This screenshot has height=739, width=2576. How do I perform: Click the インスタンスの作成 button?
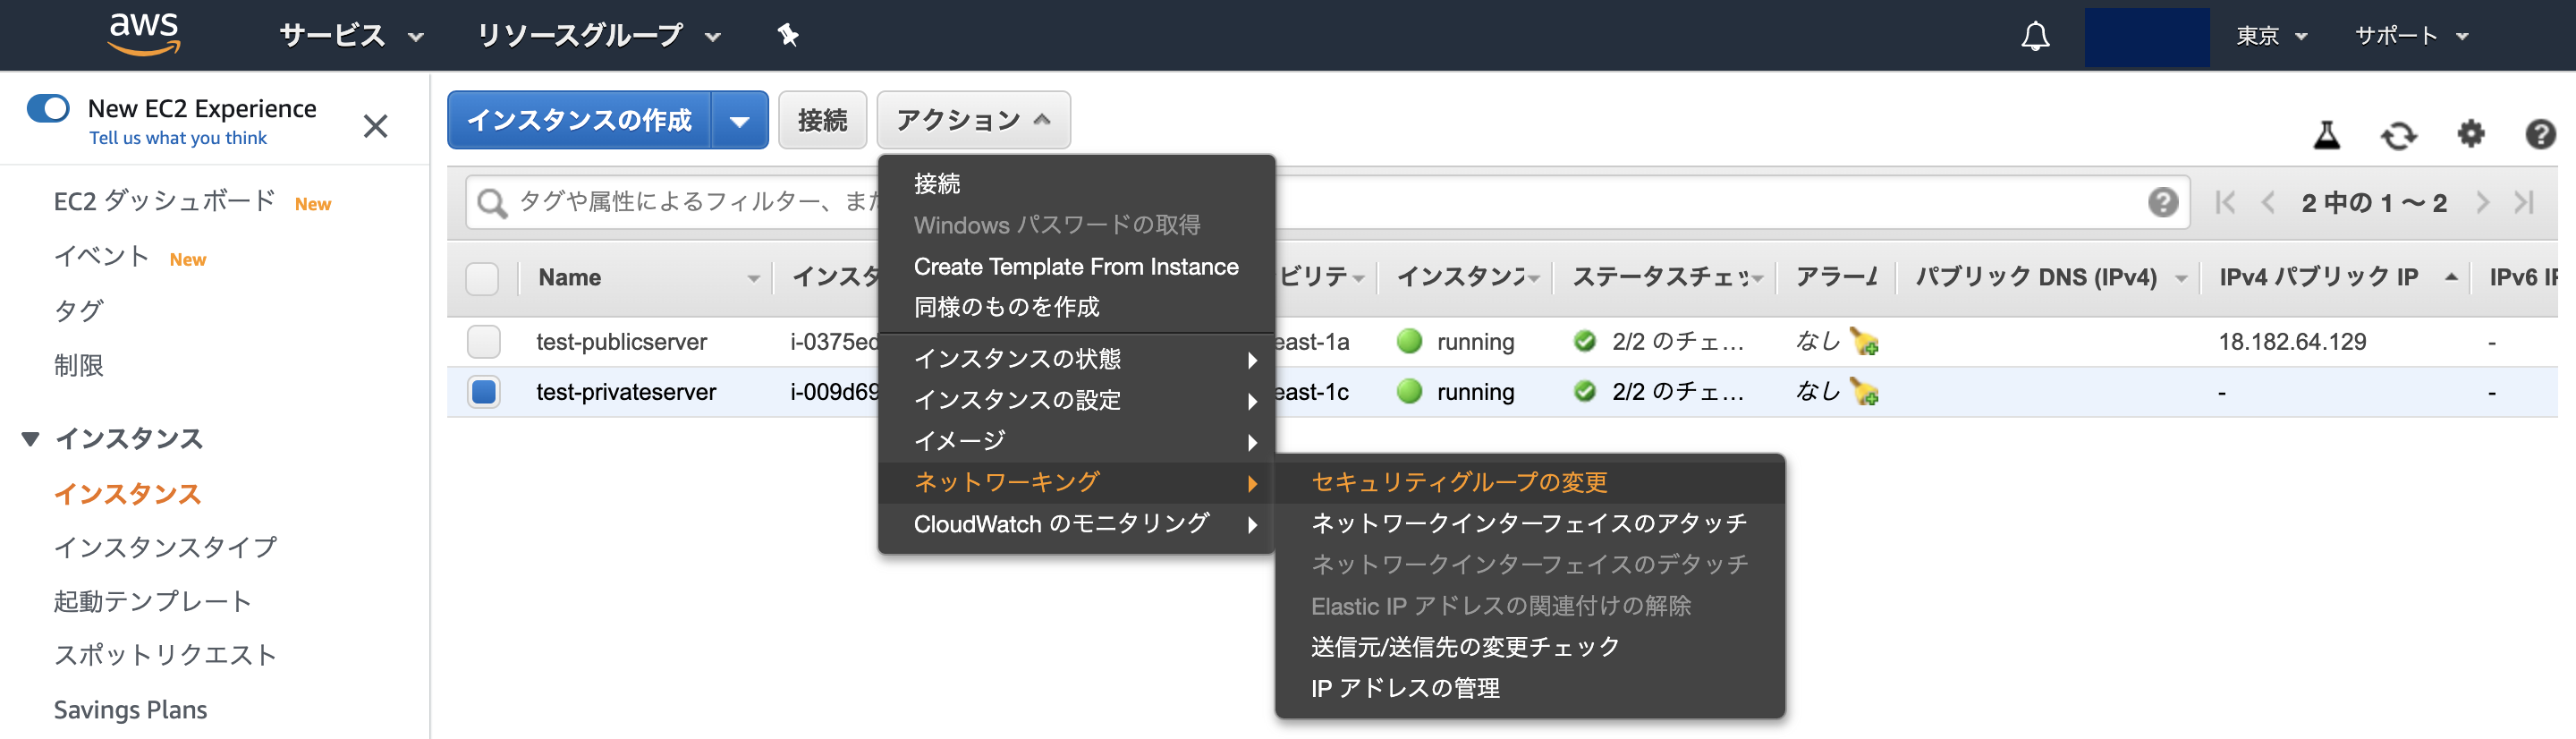(580, 121)
